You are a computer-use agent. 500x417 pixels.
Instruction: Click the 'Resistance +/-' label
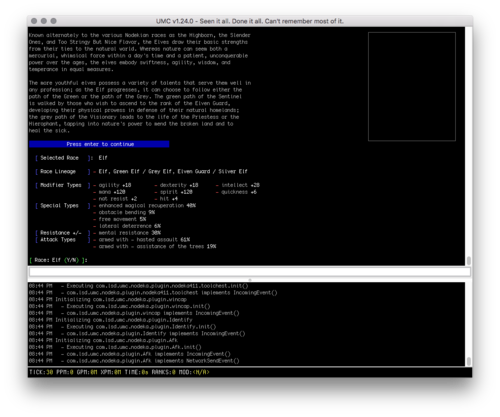(61, 233)
